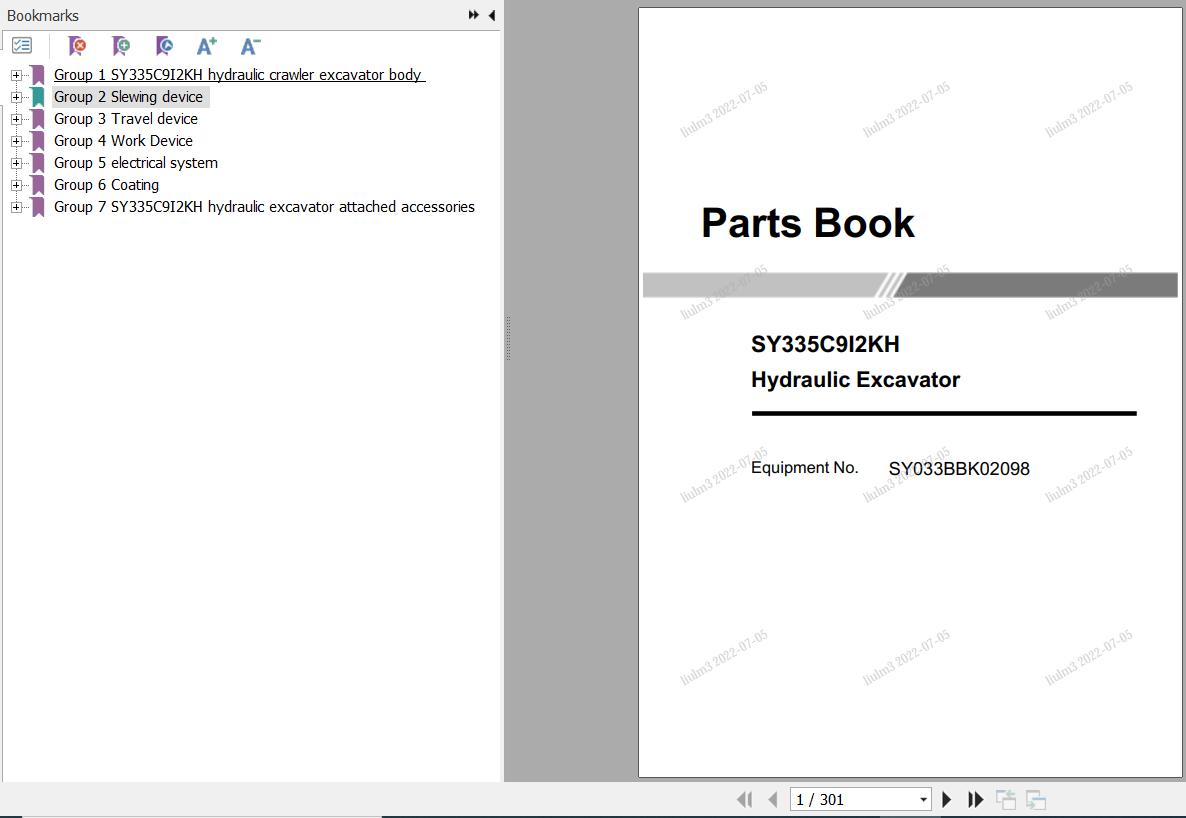This screenshot has width=1186, height=818.
Task: Open the Group 6 Coating bookmark
Action: [x=106, y=185]
